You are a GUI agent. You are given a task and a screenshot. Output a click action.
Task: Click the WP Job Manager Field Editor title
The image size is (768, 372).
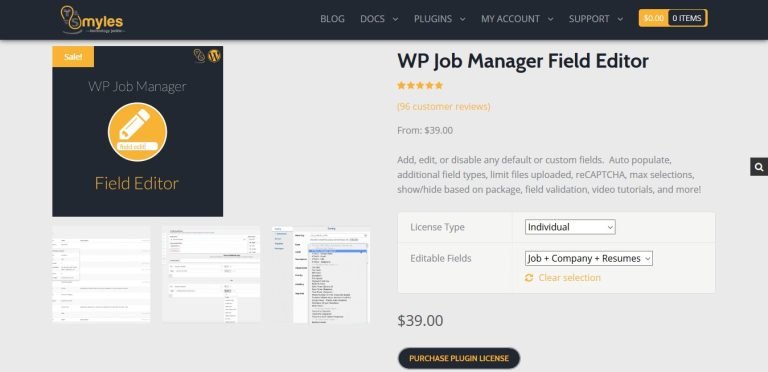tap(523, 61)
